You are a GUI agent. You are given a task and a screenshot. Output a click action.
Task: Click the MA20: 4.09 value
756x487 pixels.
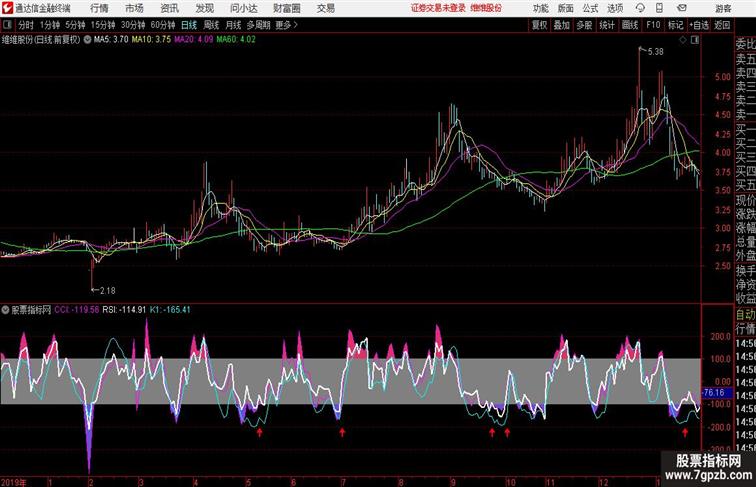[193, 40]
